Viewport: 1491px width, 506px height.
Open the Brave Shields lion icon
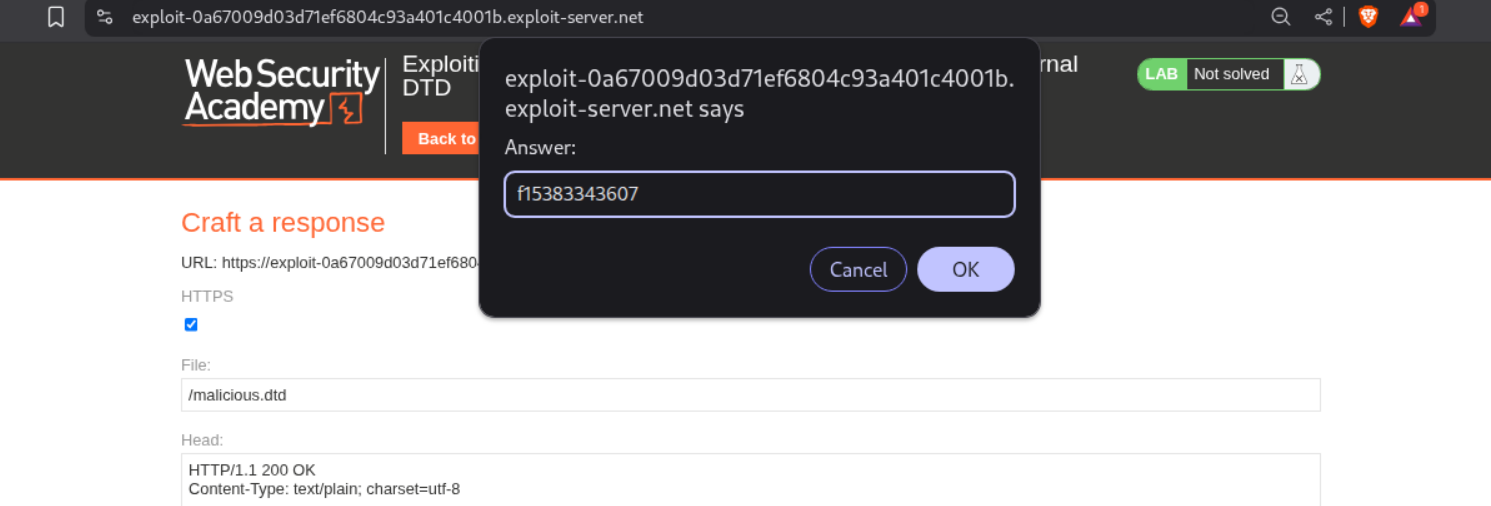tap(1368, 17)
